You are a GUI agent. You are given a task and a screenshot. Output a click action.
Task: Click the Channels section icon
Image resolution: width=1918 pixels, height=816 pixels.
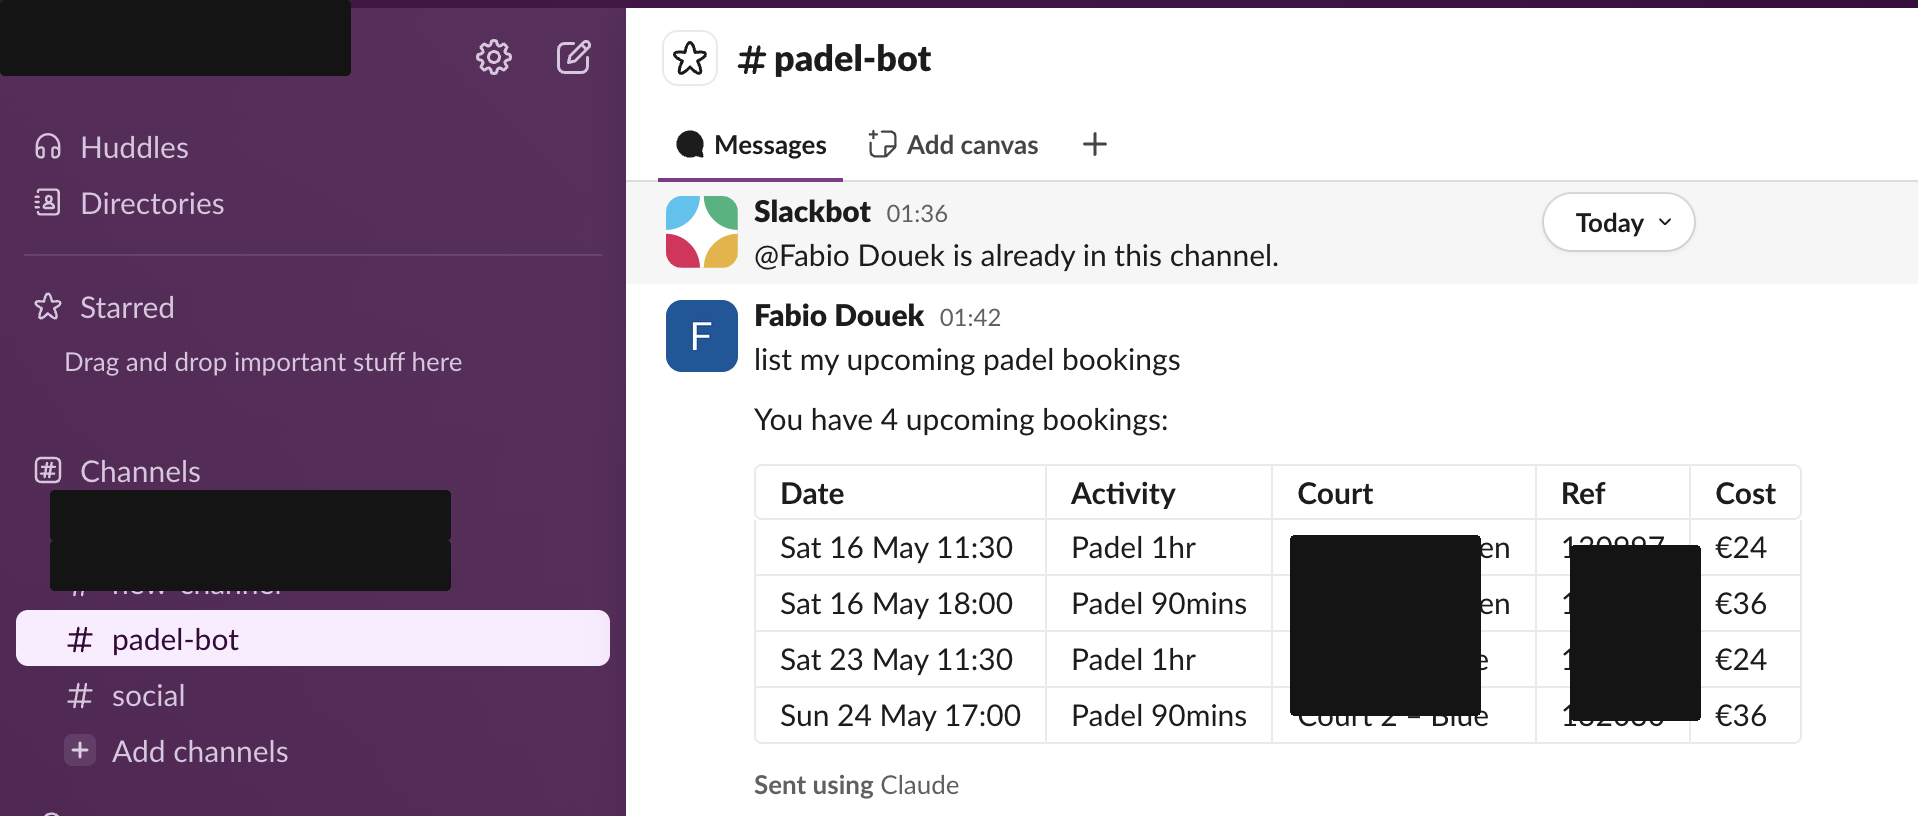point(48,470)
